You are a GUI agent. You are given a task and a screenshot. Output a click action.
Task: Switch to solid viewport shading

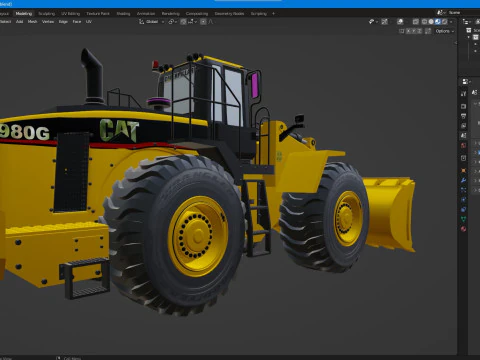point(431,22)
